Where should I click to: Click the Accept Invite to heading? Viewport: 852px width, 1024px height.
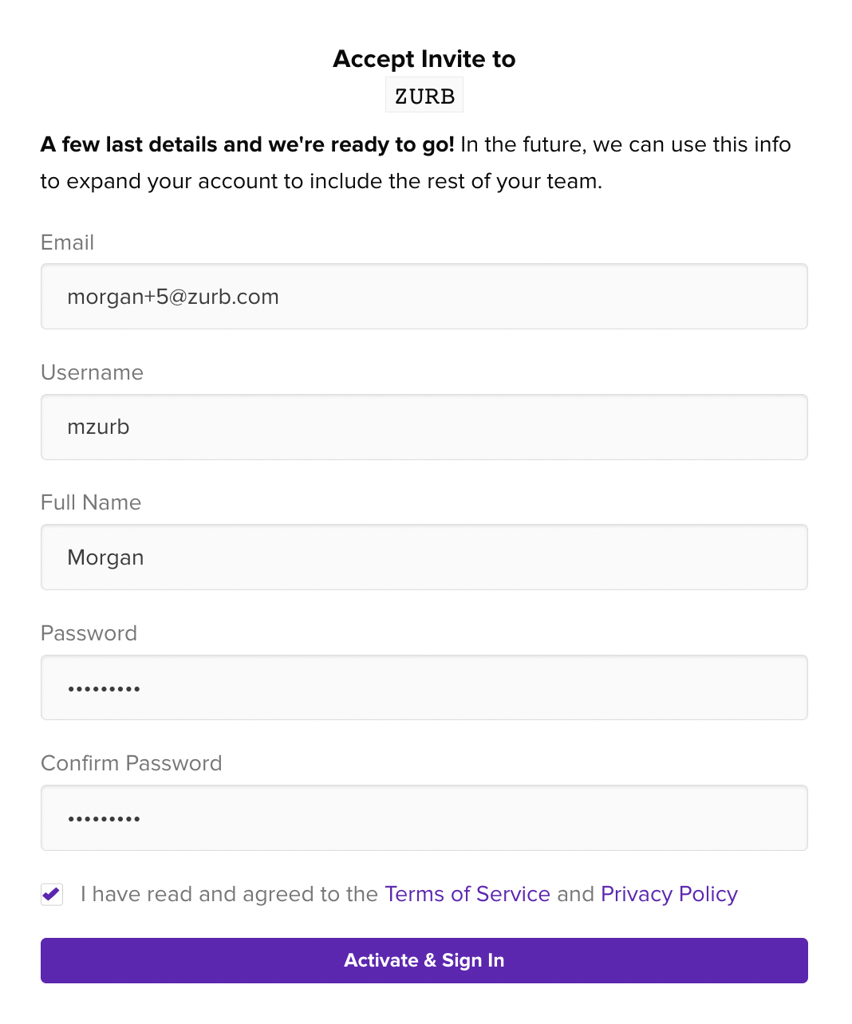point(424,59)
